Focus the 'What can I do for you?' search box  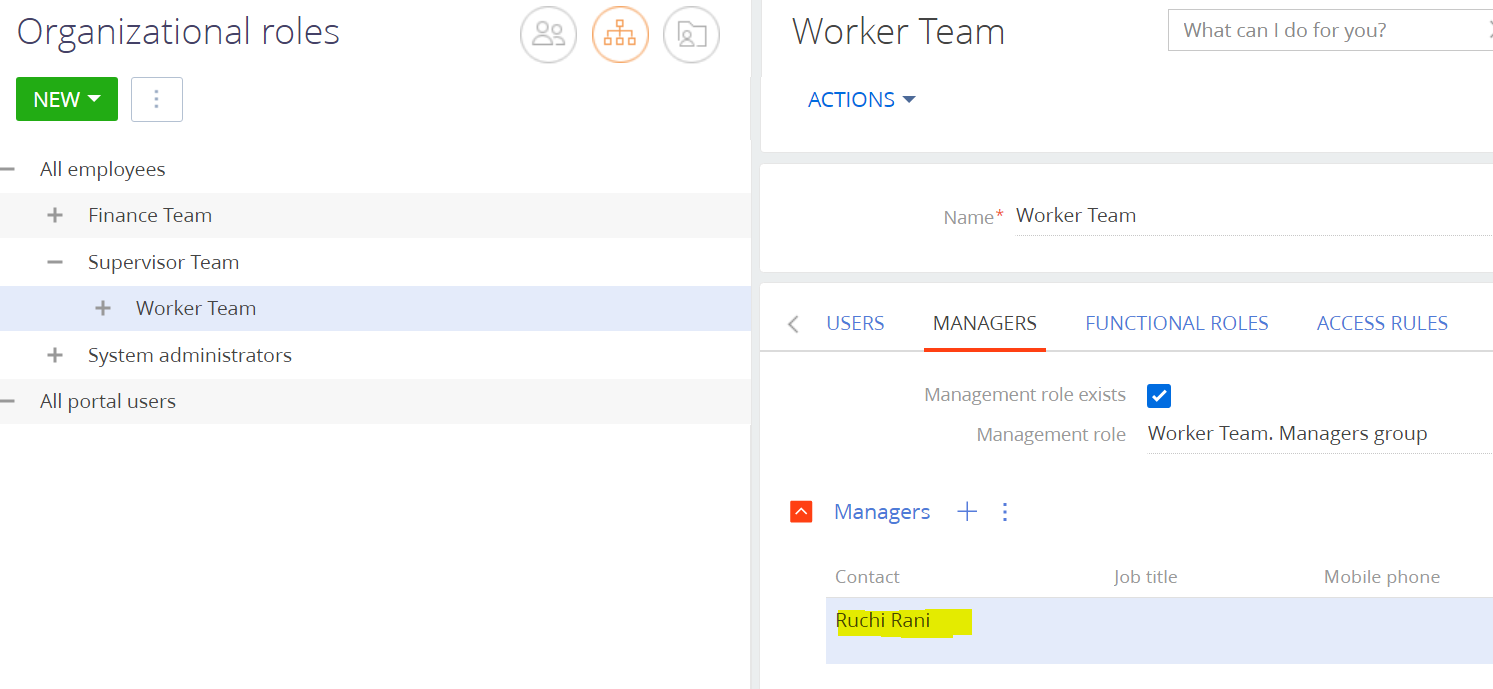(1330, 30)
